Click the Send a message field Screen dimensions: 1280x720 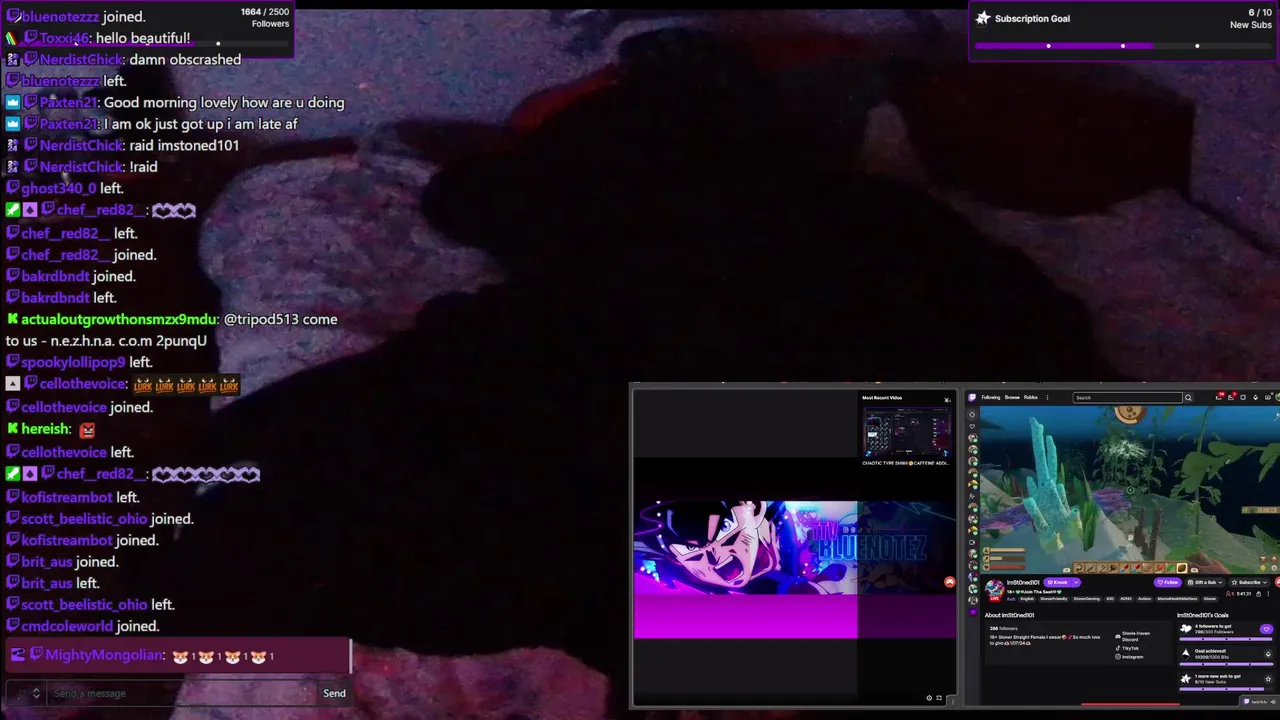pyautogui.click(x=180, y=693)
